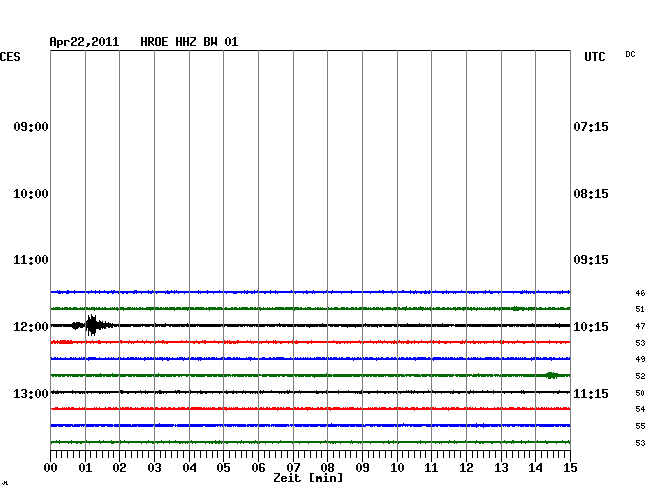
Task: Click amplitude value 55 on the right
Action: click(640, 426)
